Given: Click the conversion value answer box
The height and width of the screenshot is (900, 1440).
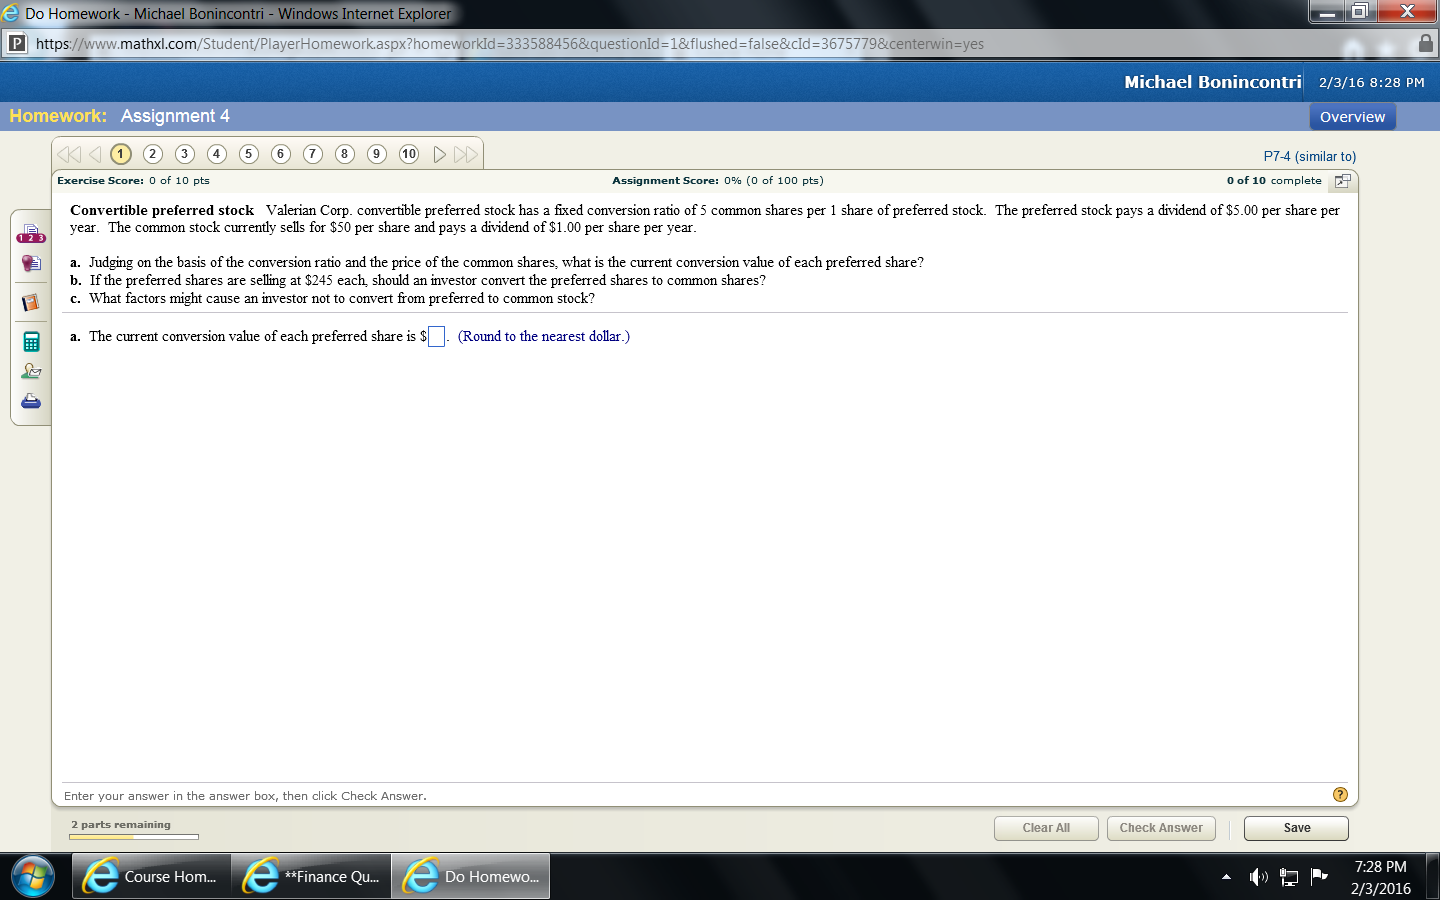Looking at the screenshot, I should tap(435, 336).
